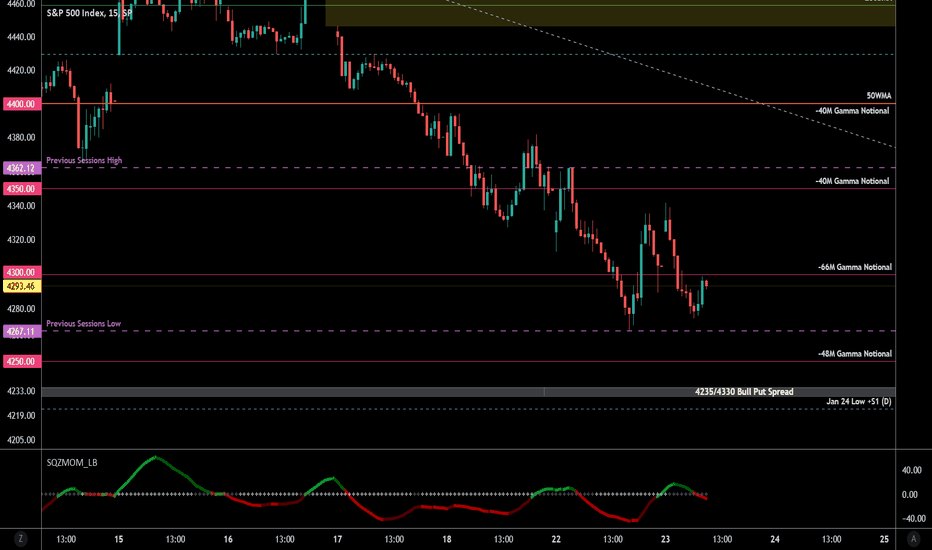This screenshot has width=932, height=550.
Task: Select the -66M Gamma Notional label
Action: click(855, 268)
